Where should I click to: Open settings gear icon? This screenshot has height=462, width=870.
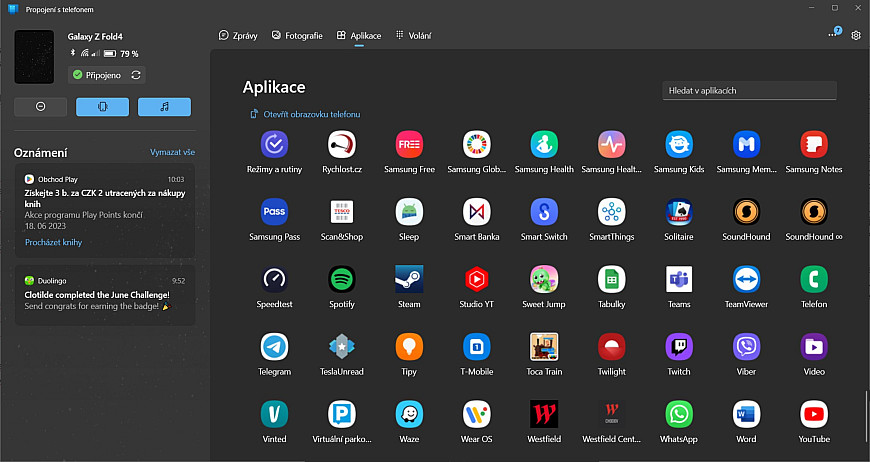[856, 35]
